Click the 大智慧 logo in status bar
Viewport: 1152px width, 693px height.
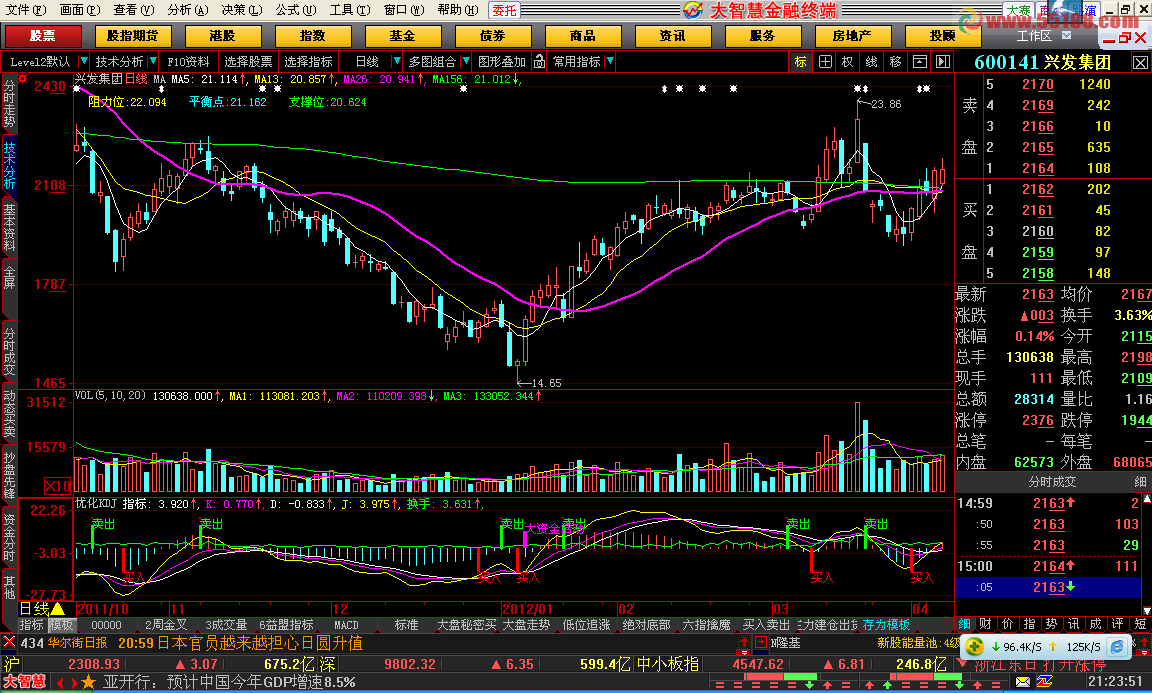(x=24, y=683)
